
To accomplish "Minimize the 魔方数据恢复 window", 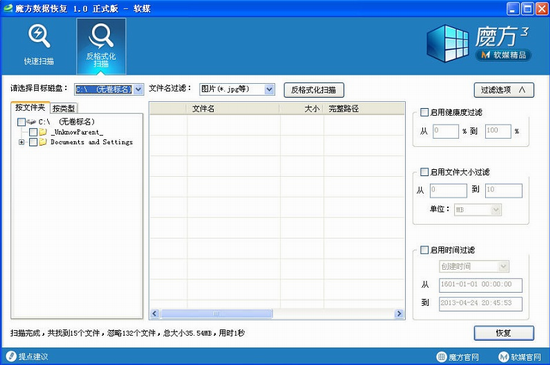I will pyautogui.click(x=513, y=9).
